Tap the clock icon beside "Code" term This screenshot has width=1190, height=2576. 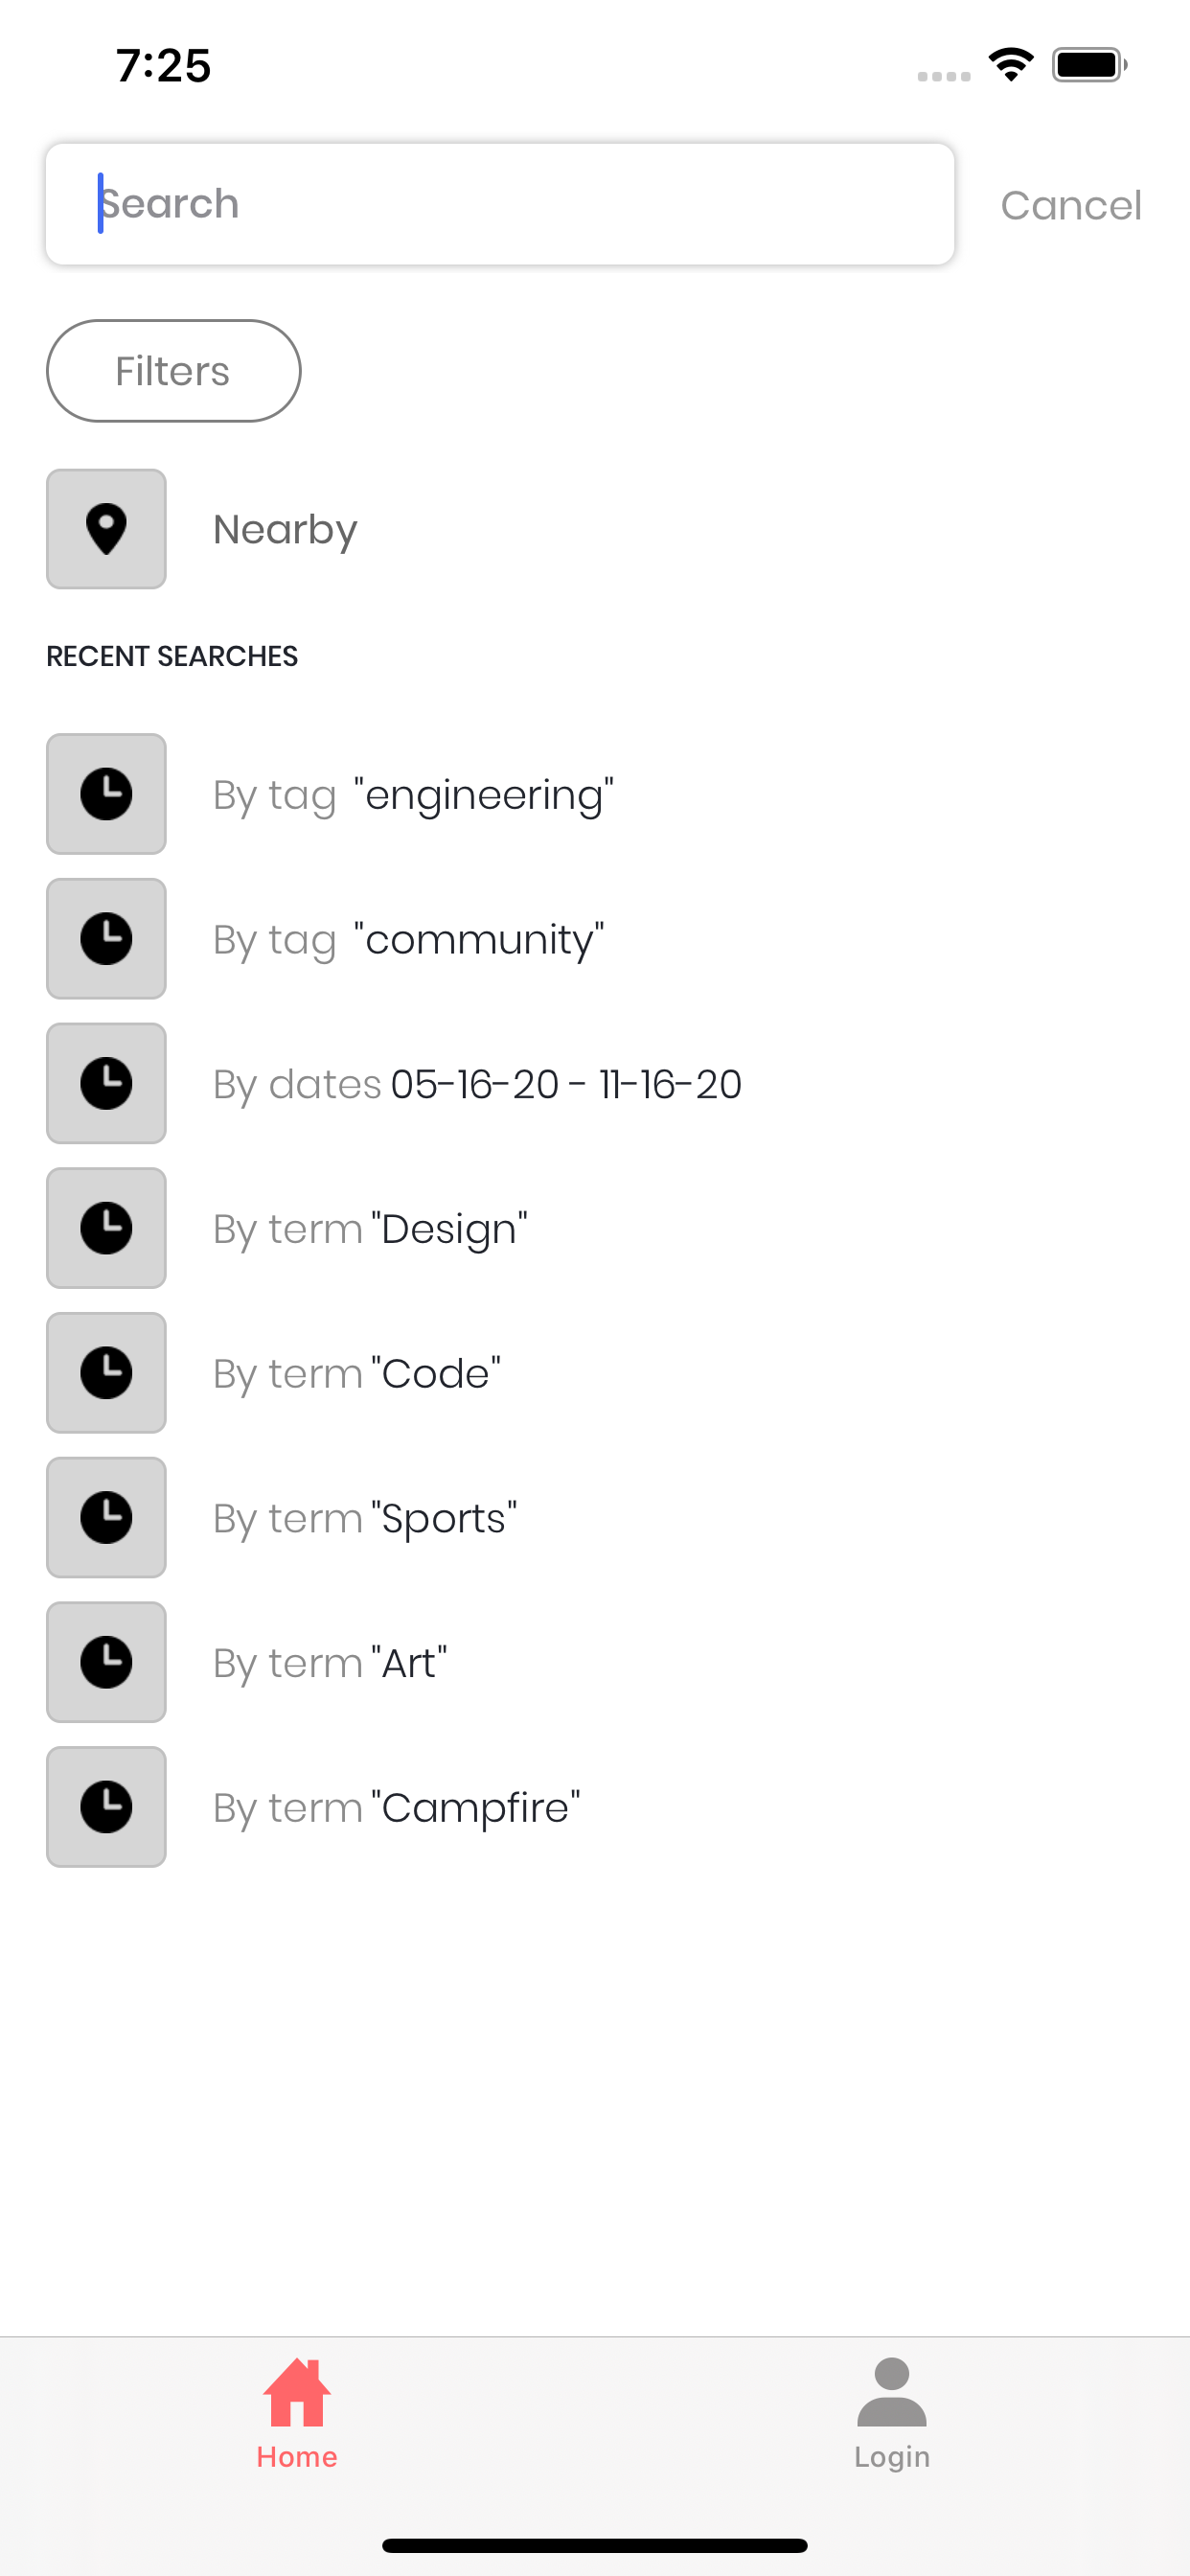[106, 1373]
